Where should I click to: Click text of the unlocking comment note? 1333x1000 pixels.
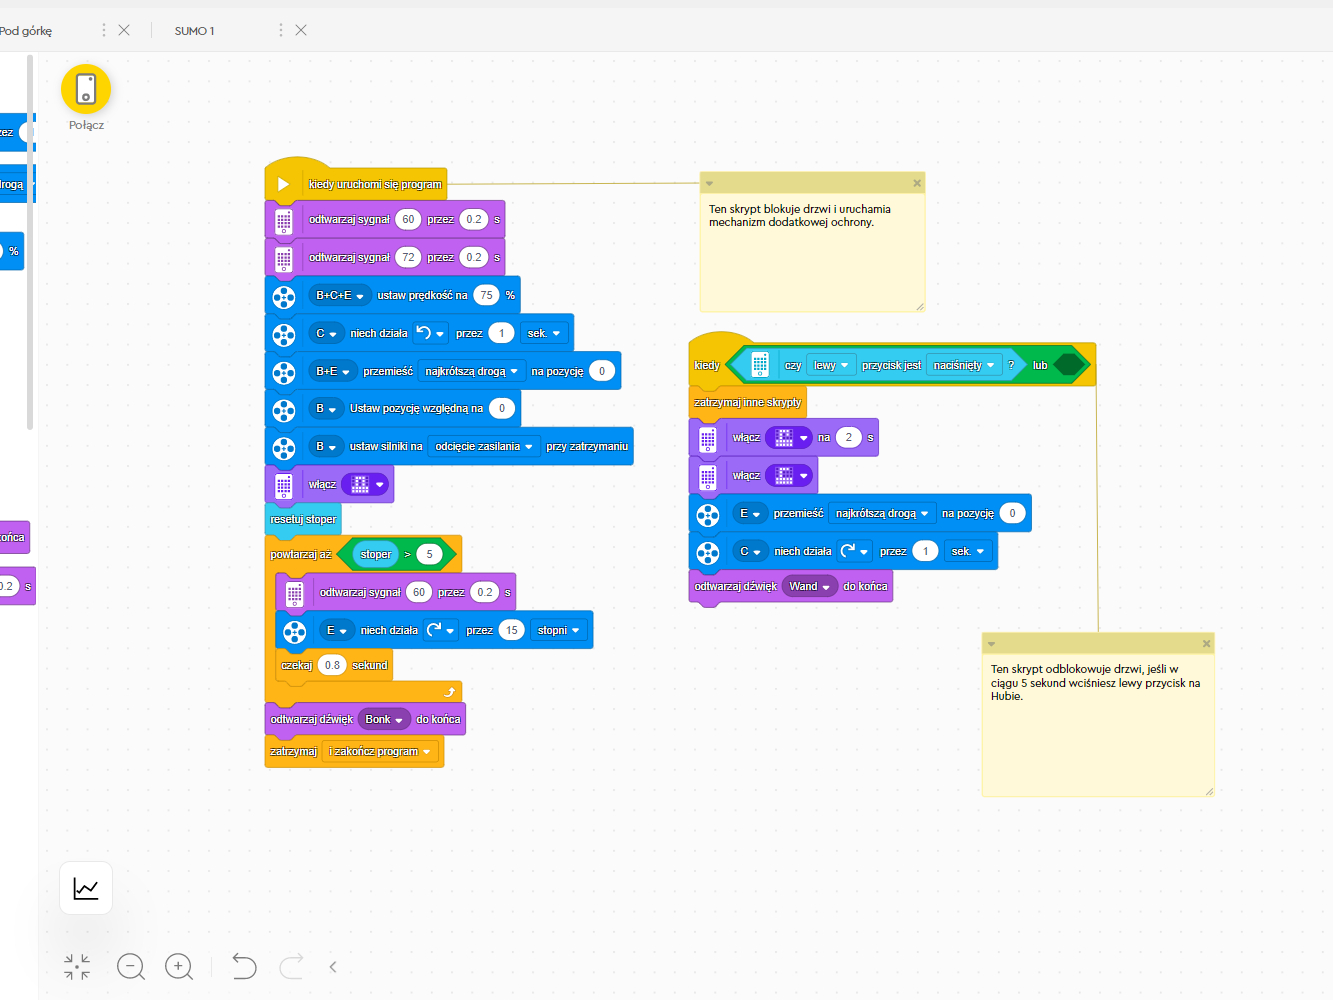[1095, 683]
